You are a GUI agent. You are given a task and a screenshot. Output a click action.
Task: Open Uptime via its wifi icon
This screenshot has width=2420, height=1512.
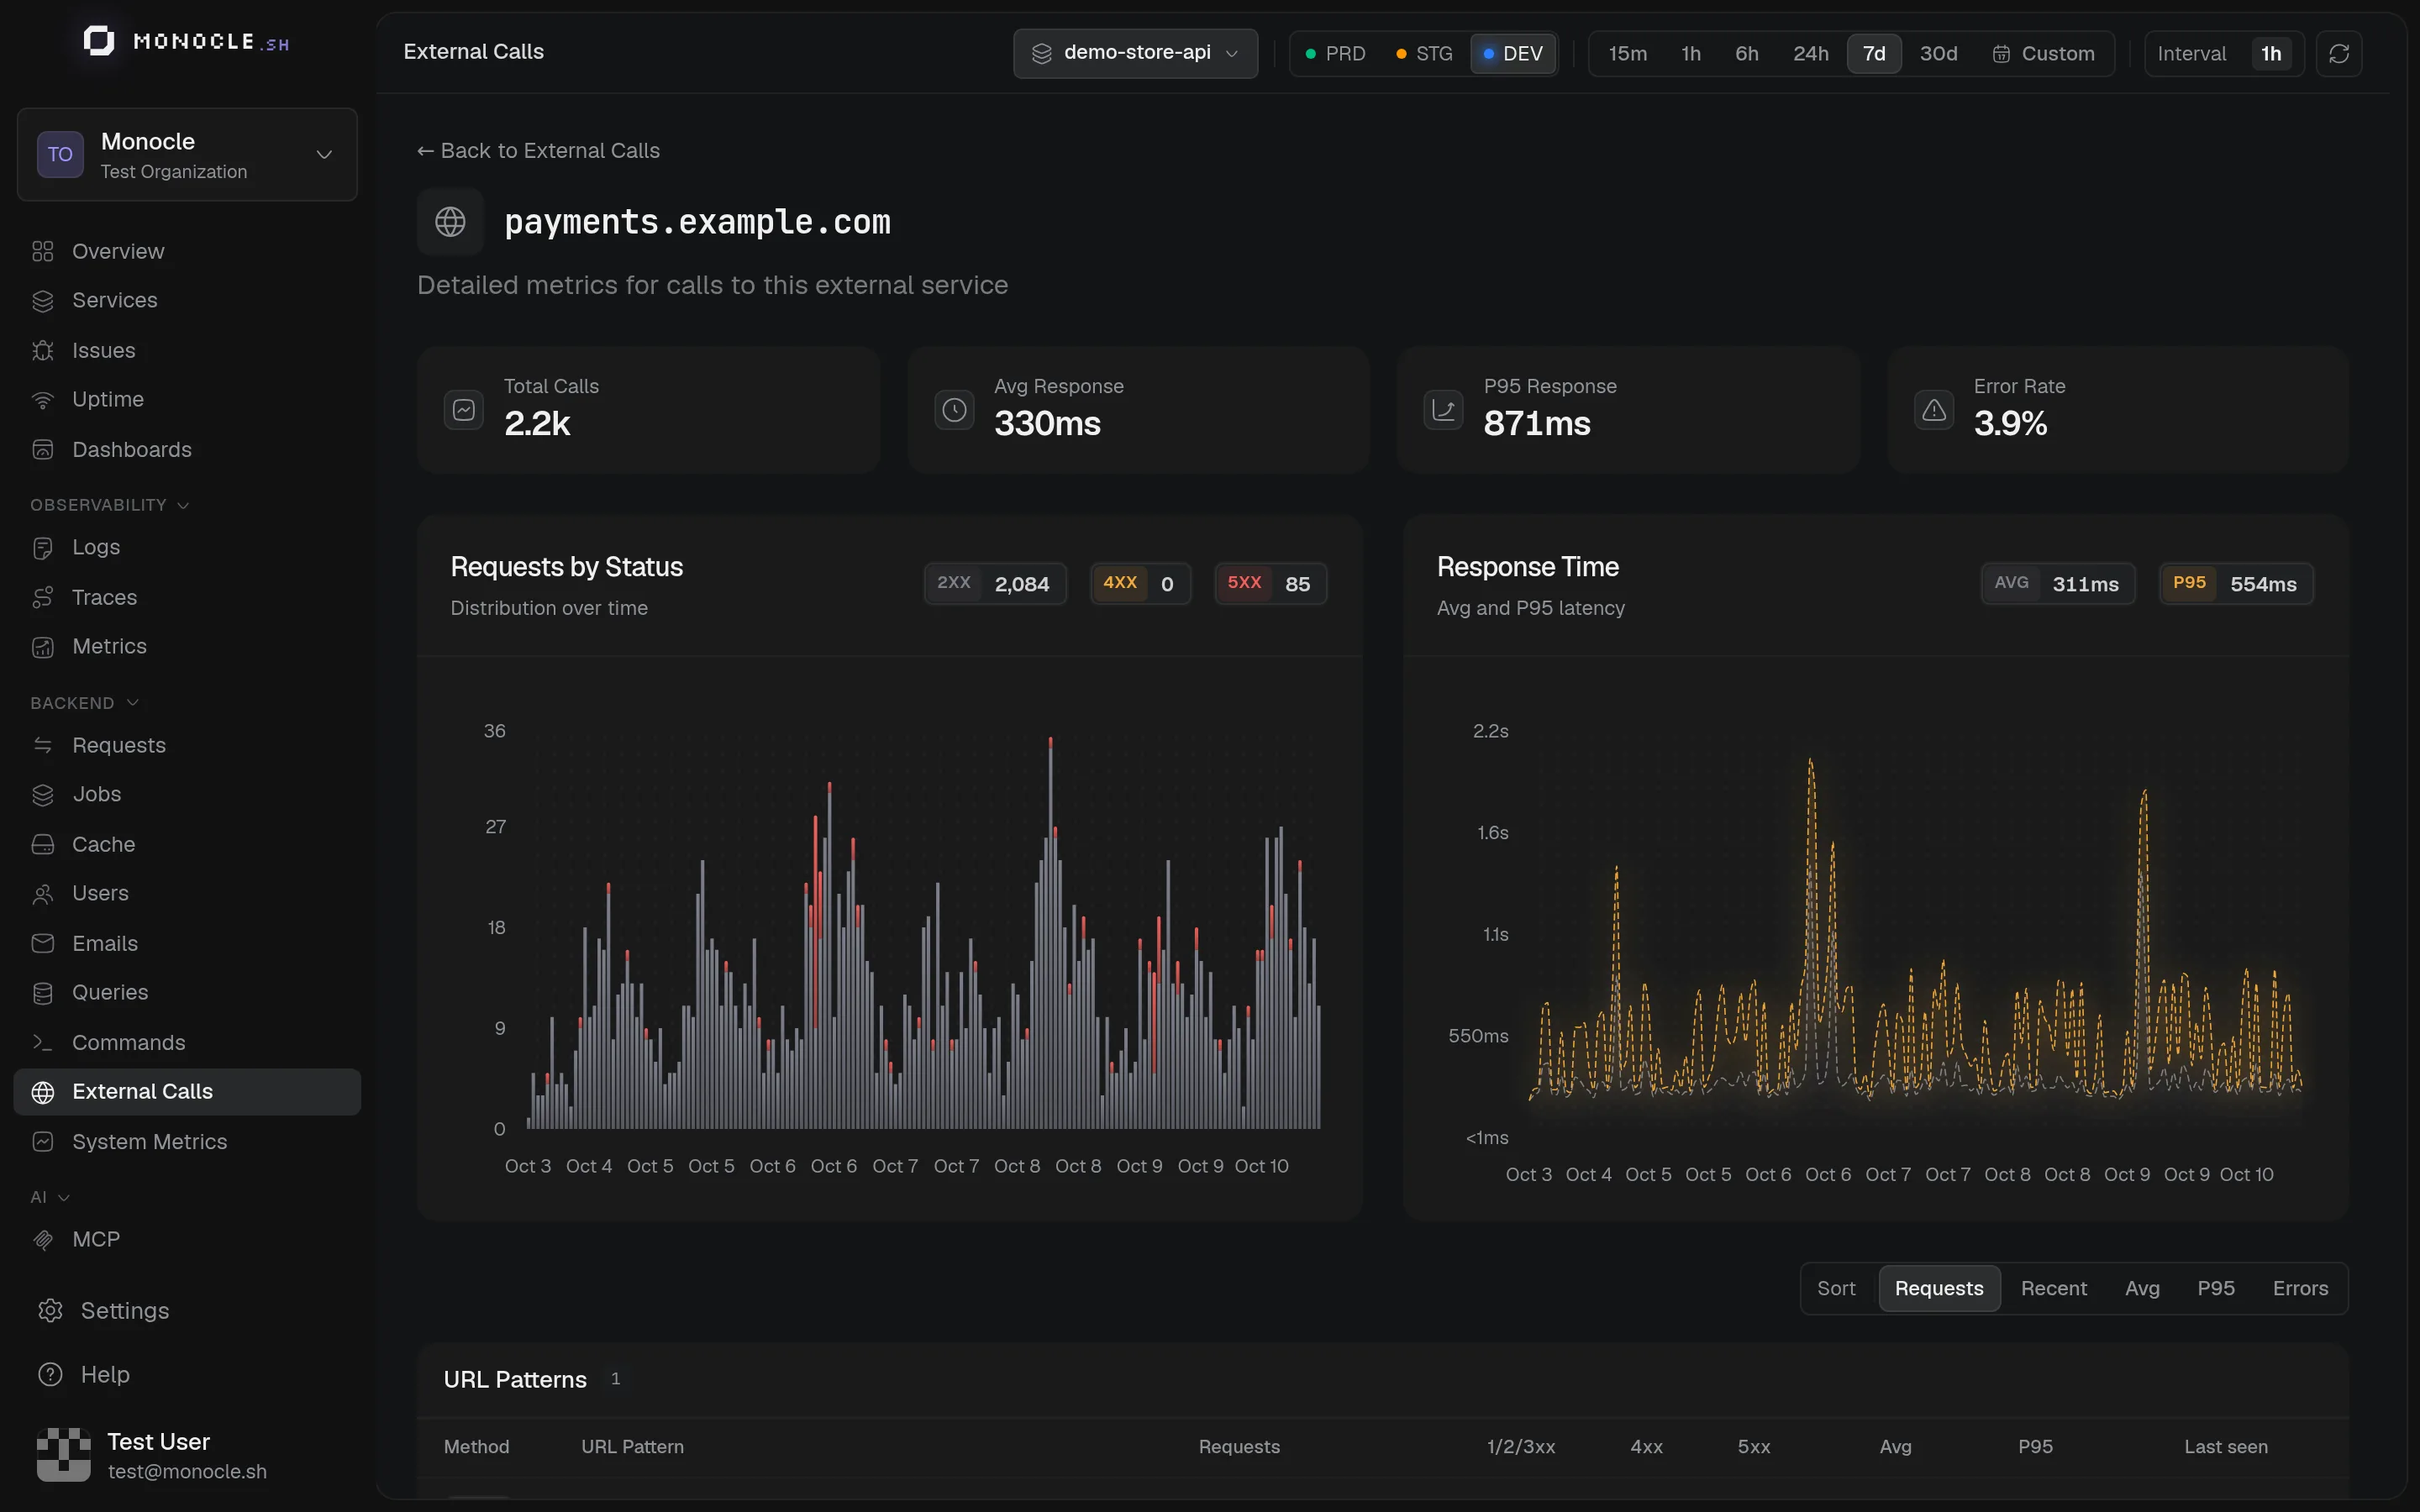(x=43, y=399)
